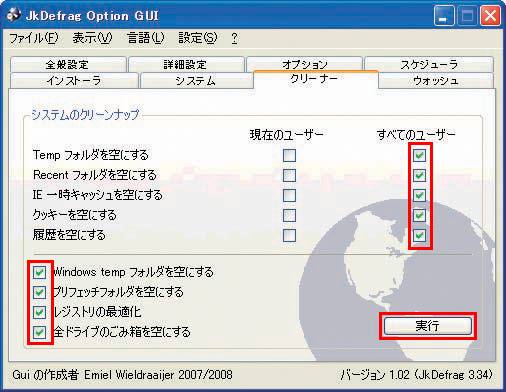Open the 設定(S) menu
506x392 pixels.
point(198,38)
